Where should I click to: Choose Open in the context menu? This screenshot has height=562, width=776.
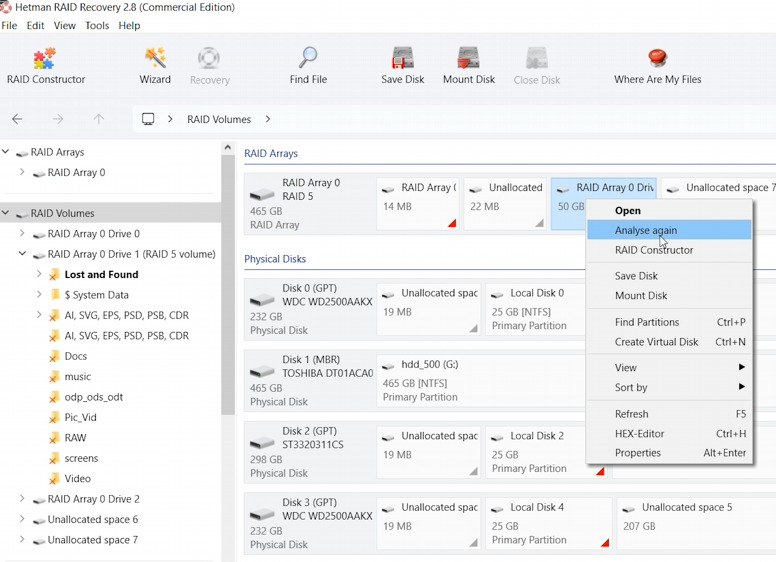[669, 210]
